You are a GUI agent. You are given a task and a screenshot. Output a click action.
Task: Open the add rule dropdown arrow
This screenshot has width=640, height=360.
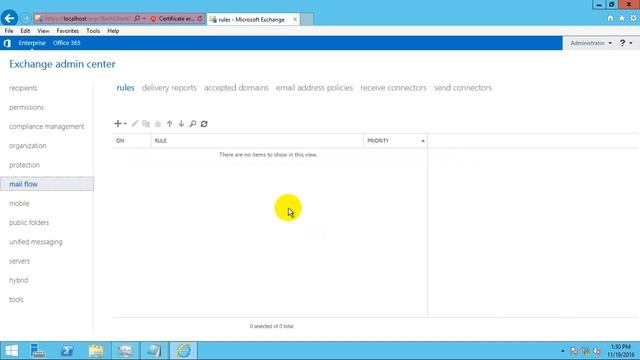[x=125, y=124]
